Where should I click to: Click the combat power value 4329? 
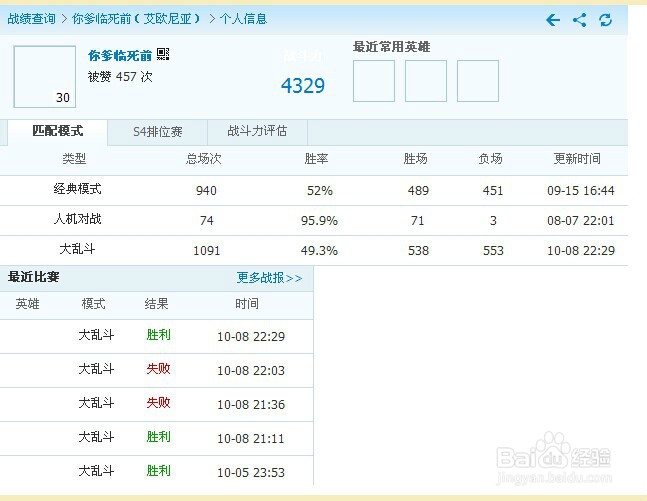[x=303, y=86]
